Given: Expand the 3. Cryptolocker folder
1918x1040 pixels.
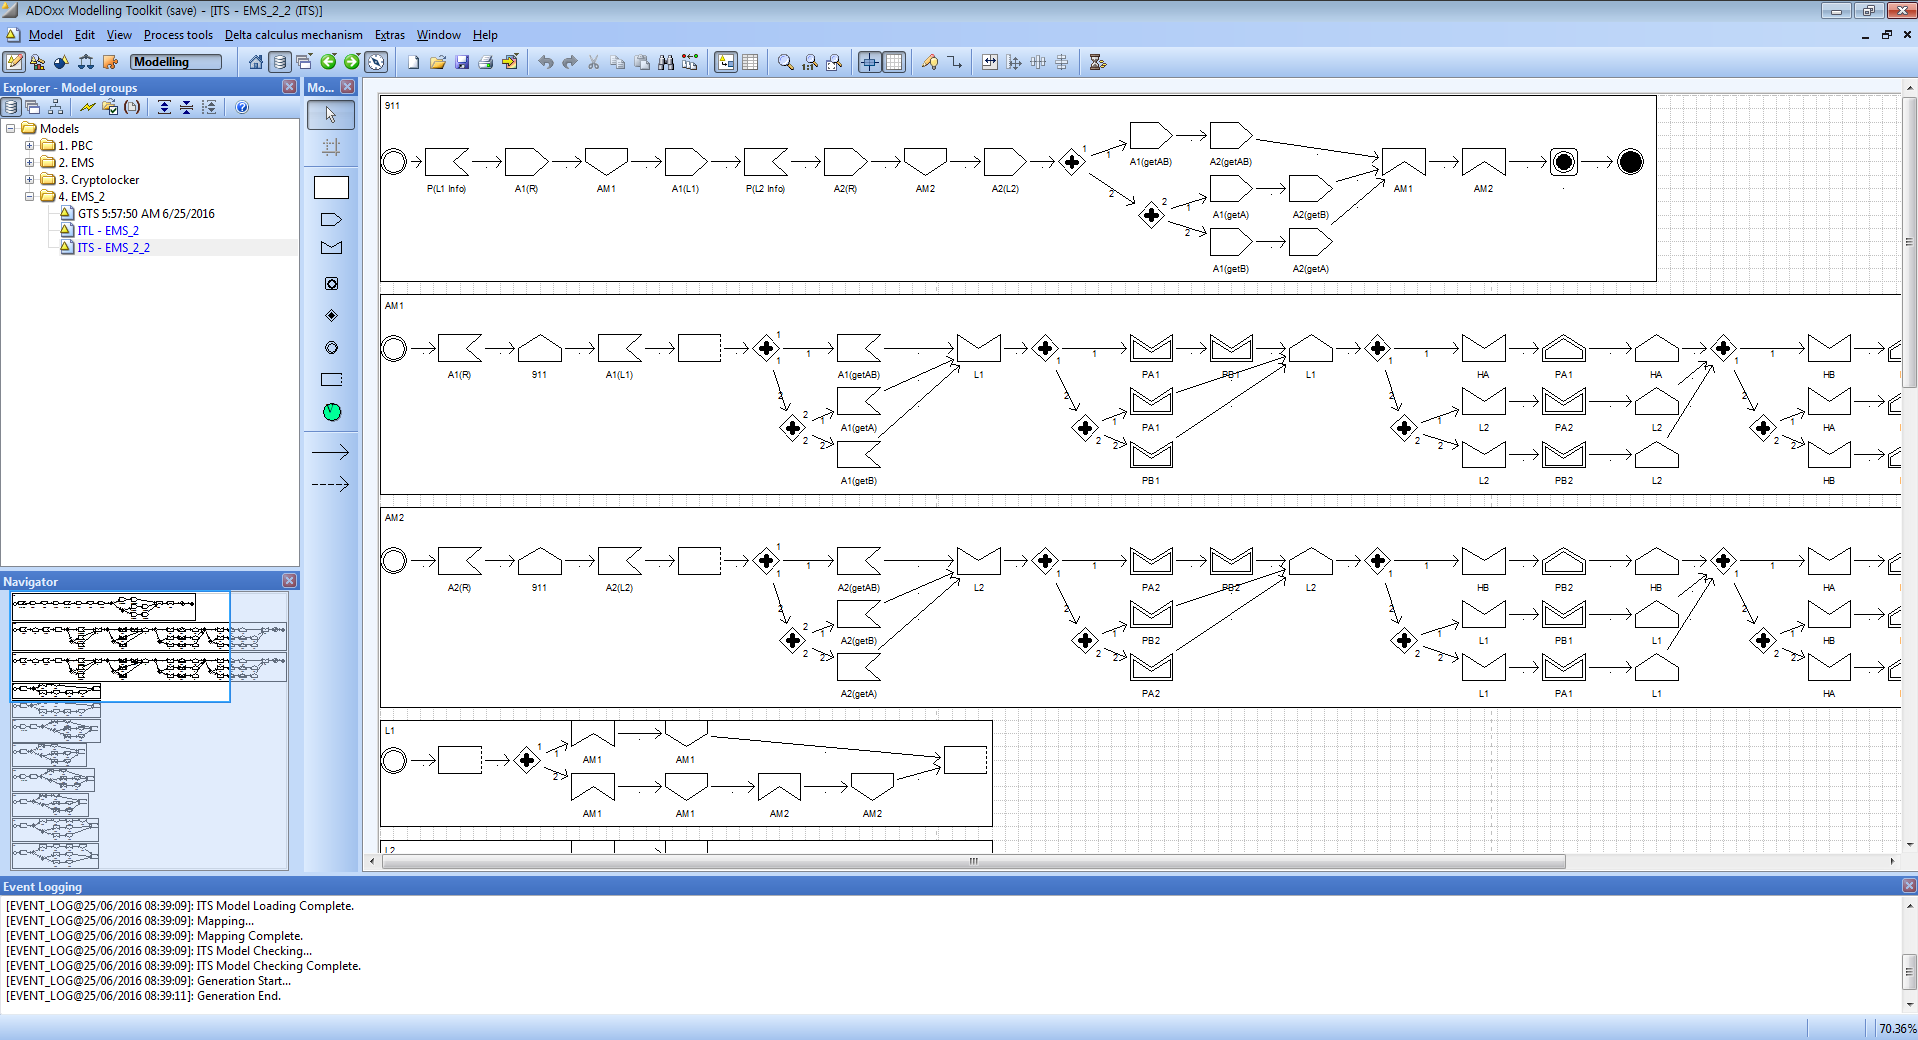Looking at the screenshot, I should (29, 180).
